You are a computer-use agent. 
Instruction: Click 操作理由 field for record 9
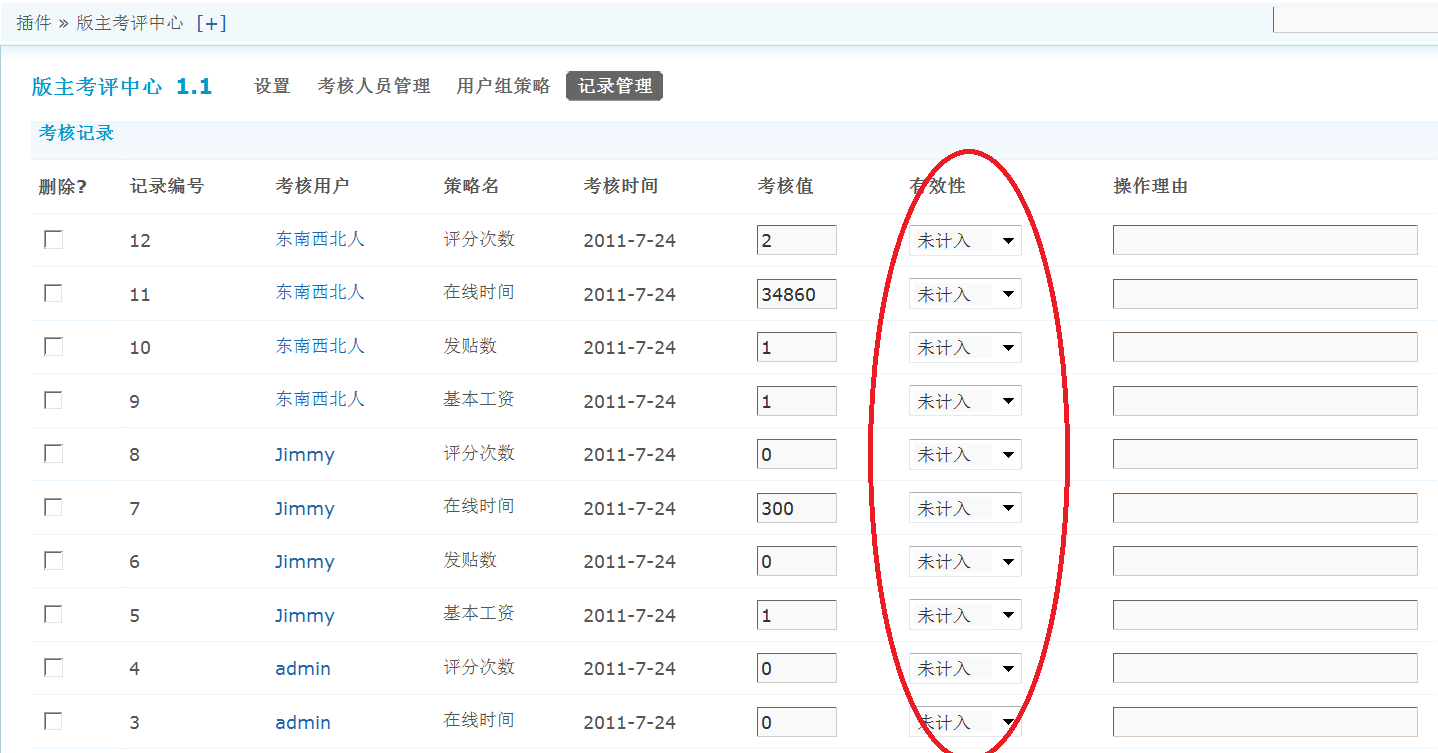(1265, 401)
